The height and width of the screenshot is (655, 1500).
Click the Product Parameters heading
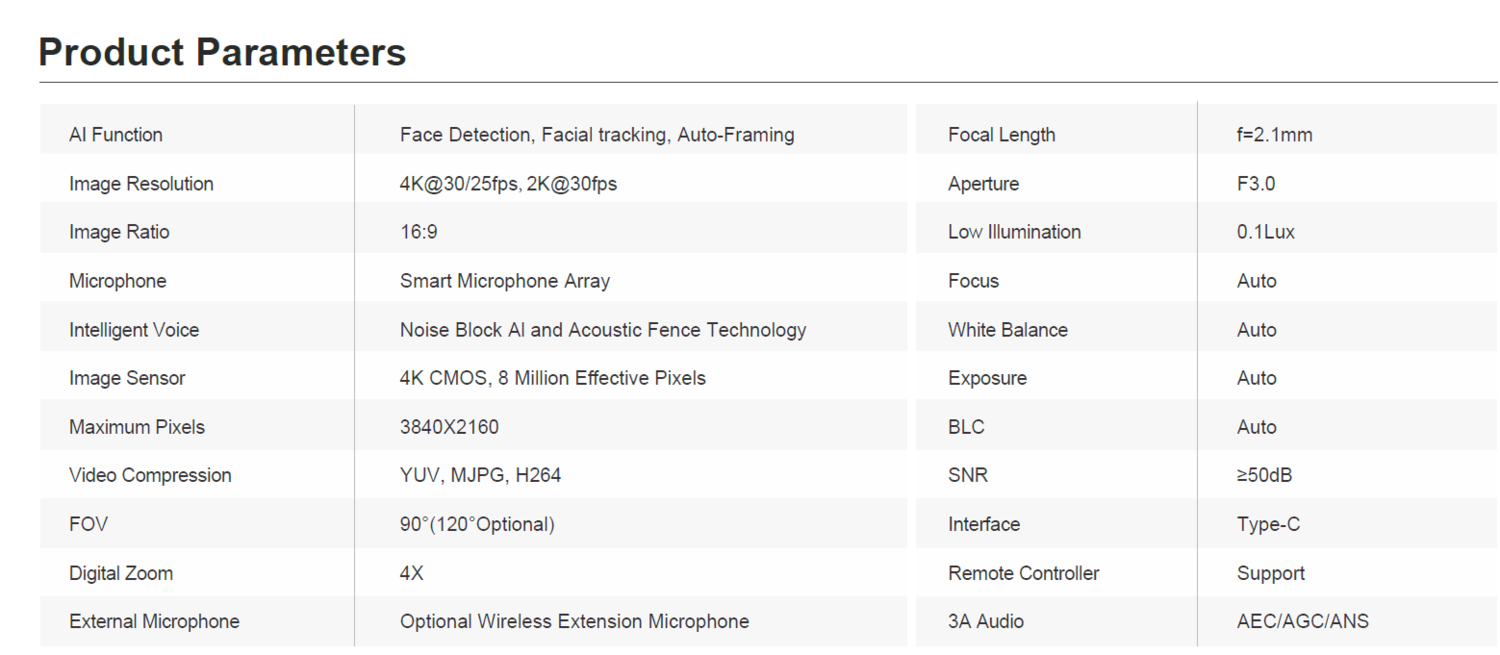(x=222, y=52)
